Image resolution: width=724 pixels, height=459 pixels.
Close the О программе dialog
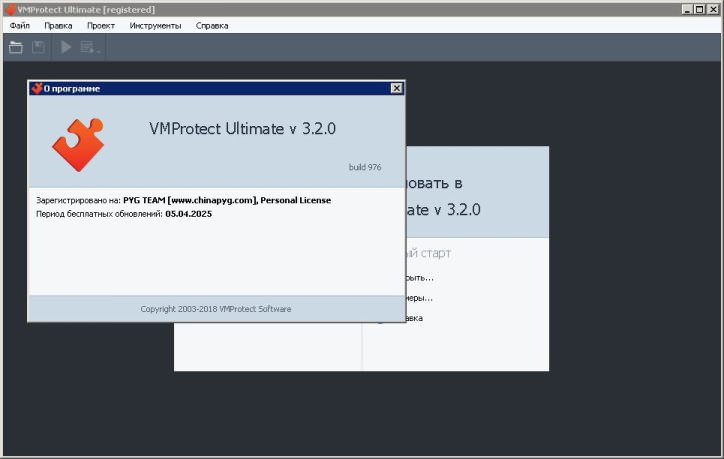click(396, 88)
